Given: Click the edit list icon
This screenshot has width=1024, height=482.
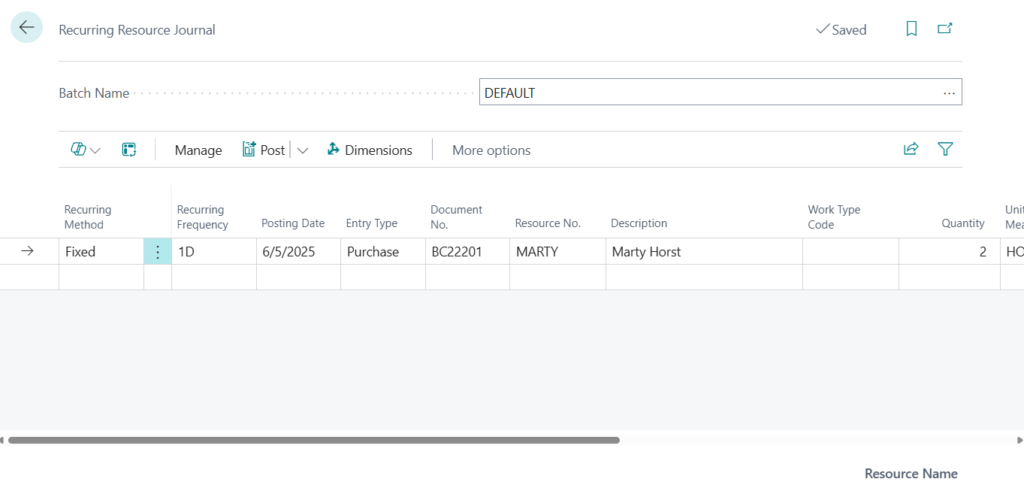Looking at the screenshot, I should click(x=129, y=149).
